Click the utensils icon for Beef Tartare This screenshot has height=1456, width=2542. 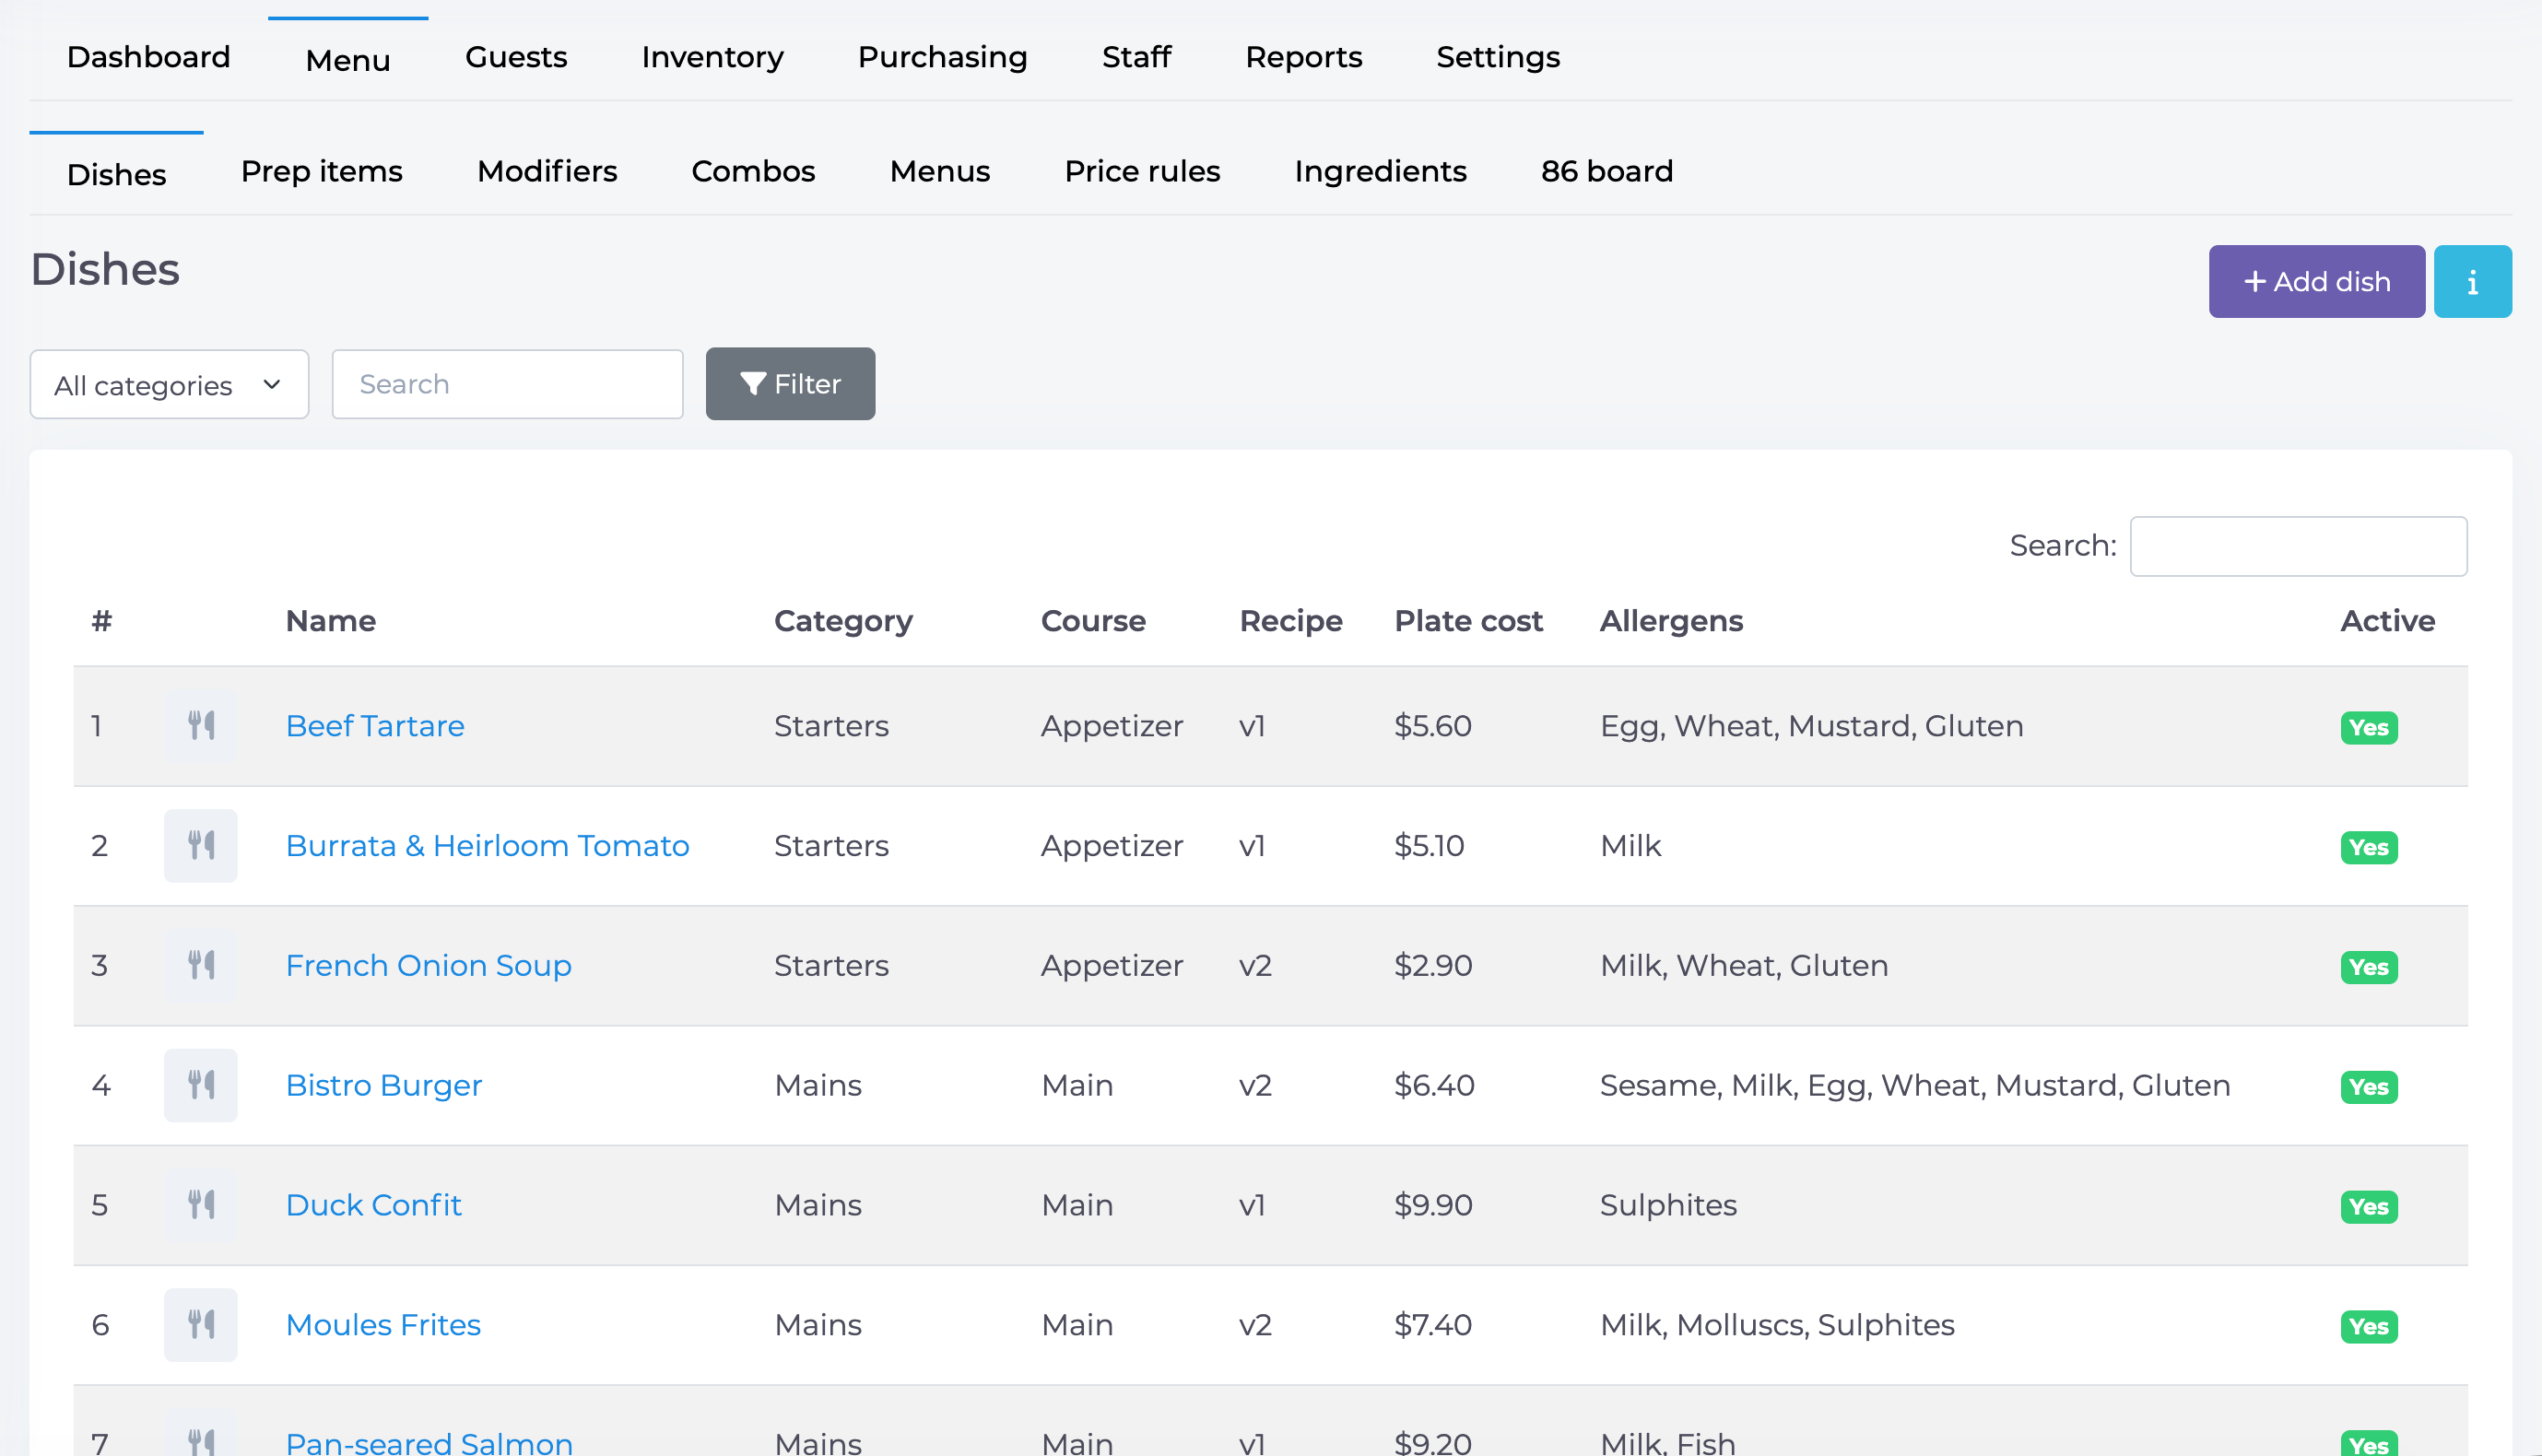[201, 726]
